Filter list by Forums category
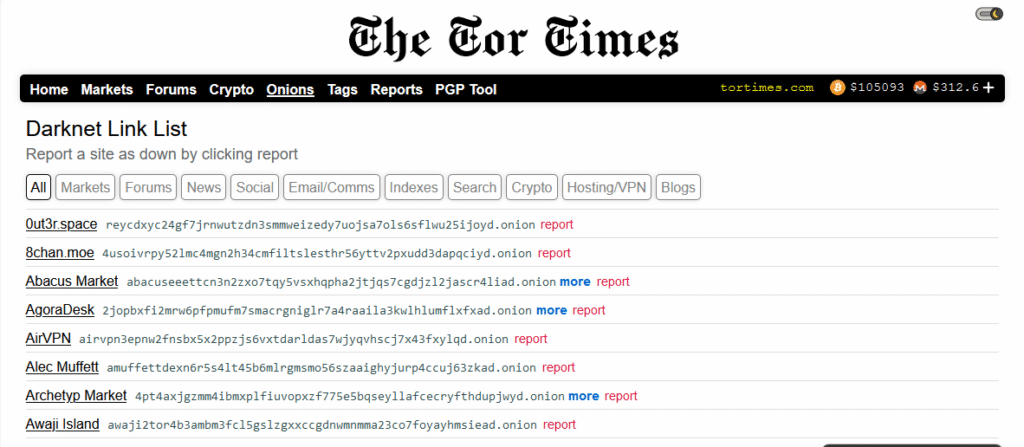1024x447 pixels. [148, 188]
